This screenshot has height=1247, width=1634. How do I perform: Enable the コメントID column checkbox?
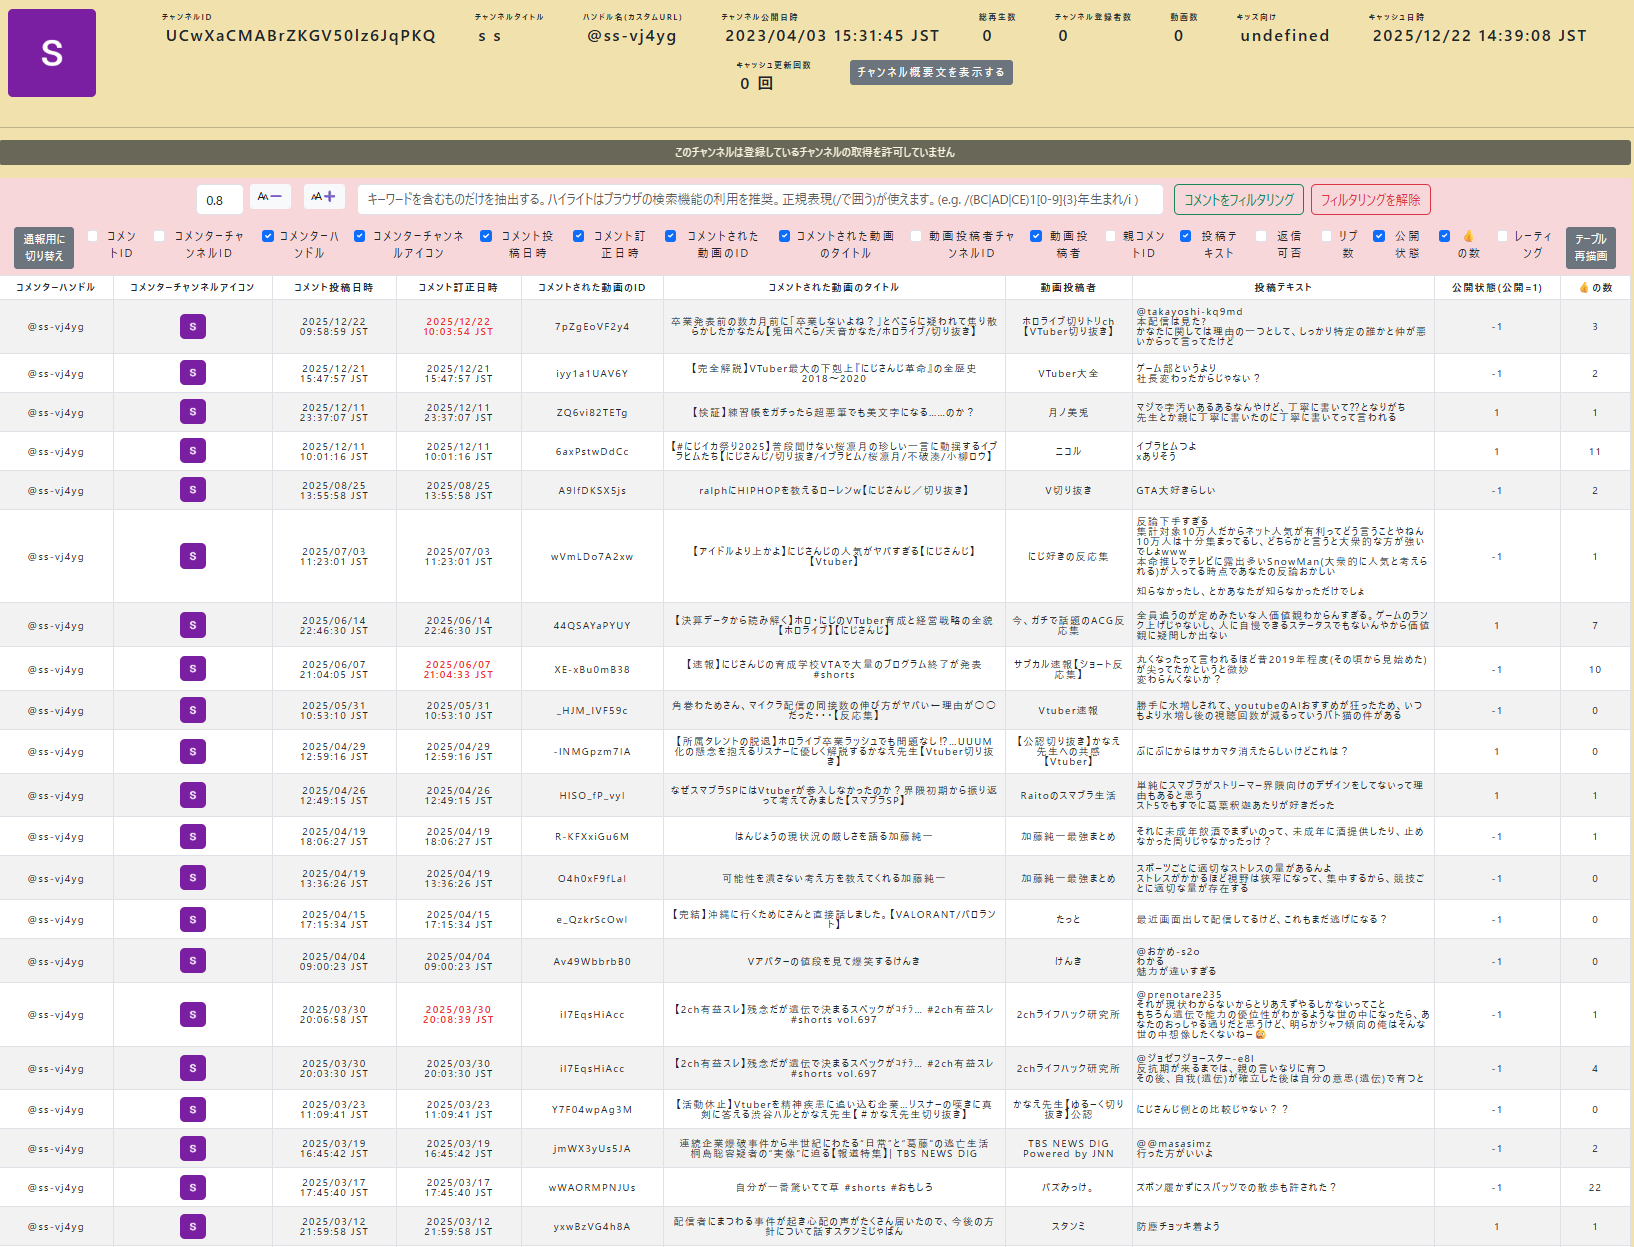tap(93, 237)
